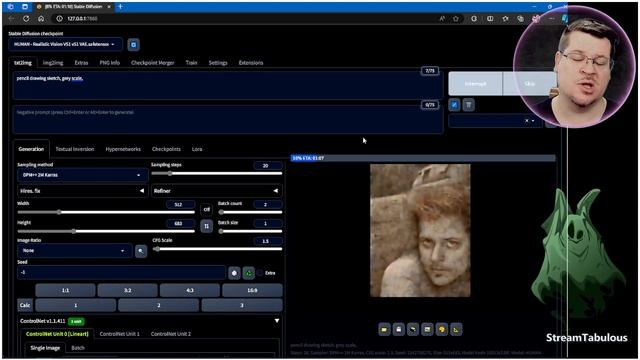Clear the styles field with X
This screenshot has height=360, width=640.
tap(527, 121)
